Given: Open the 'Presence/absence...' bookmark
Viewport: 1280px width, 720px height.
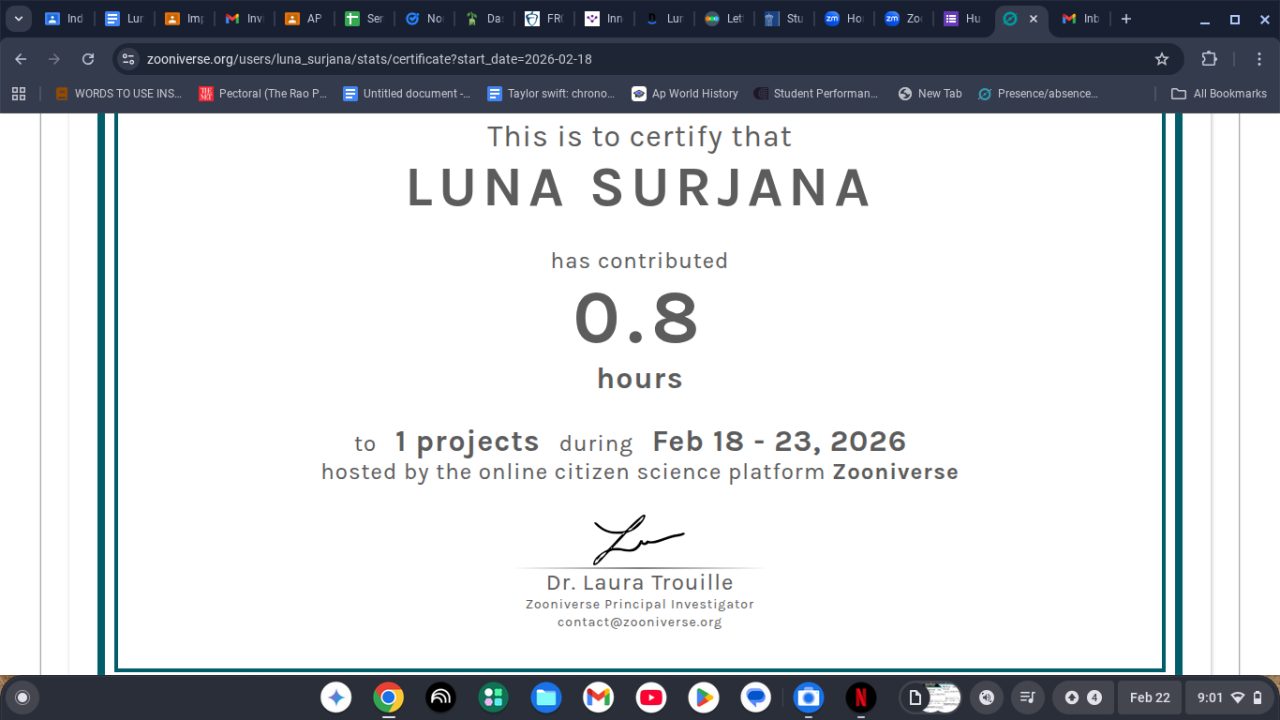Looking at the screenshot, I should pos(1038,94).
